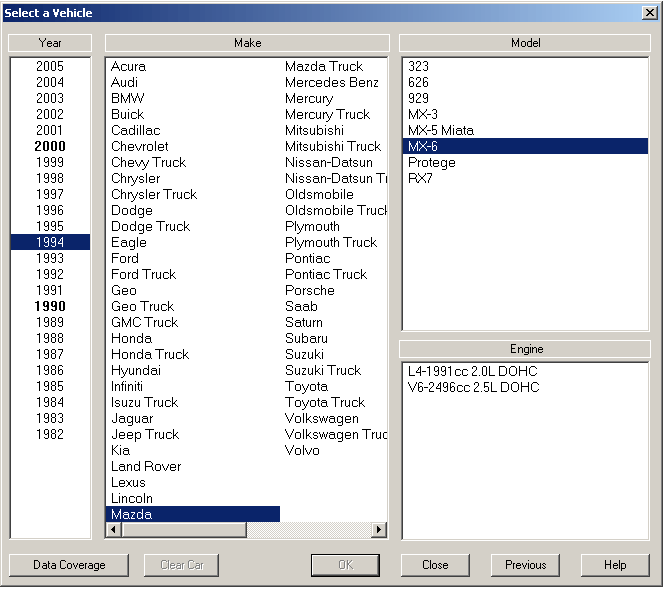The image size is (667, 590).
Task: Click the Engine column header
Action: (x=525, y=349)
